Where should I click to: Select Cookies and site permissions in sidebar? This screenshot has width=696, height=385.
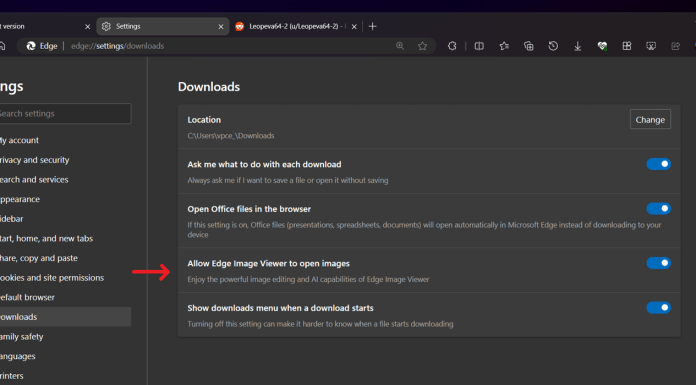pyautogui.click(x=51, y=278)
